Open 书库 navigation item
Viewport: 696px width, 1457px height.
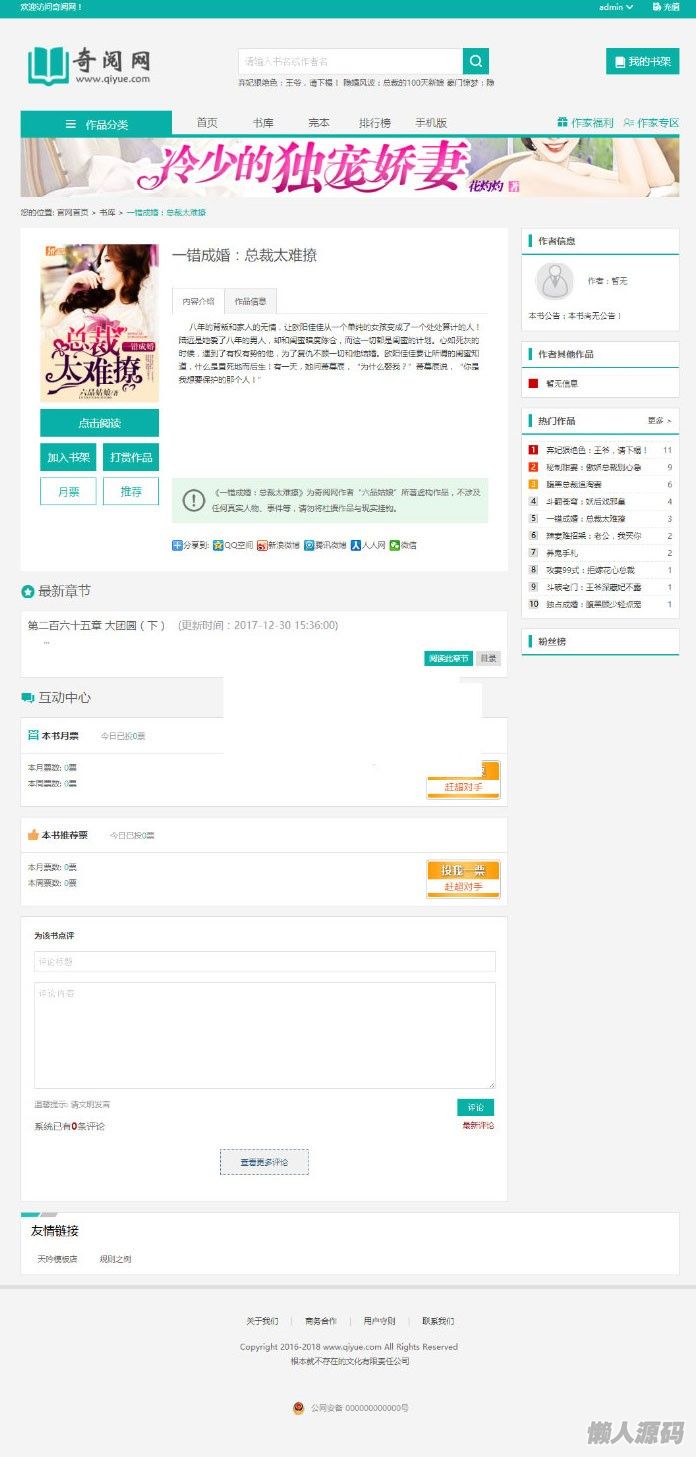click(263, 123)
